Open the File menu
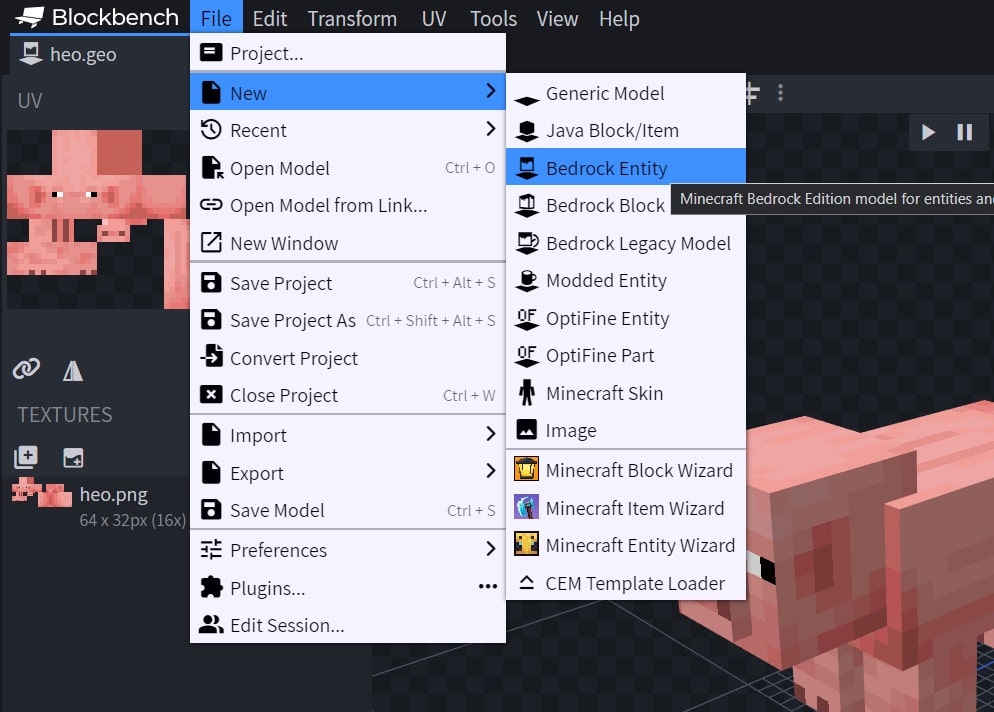The image size is (994, 712). (216, 18)
